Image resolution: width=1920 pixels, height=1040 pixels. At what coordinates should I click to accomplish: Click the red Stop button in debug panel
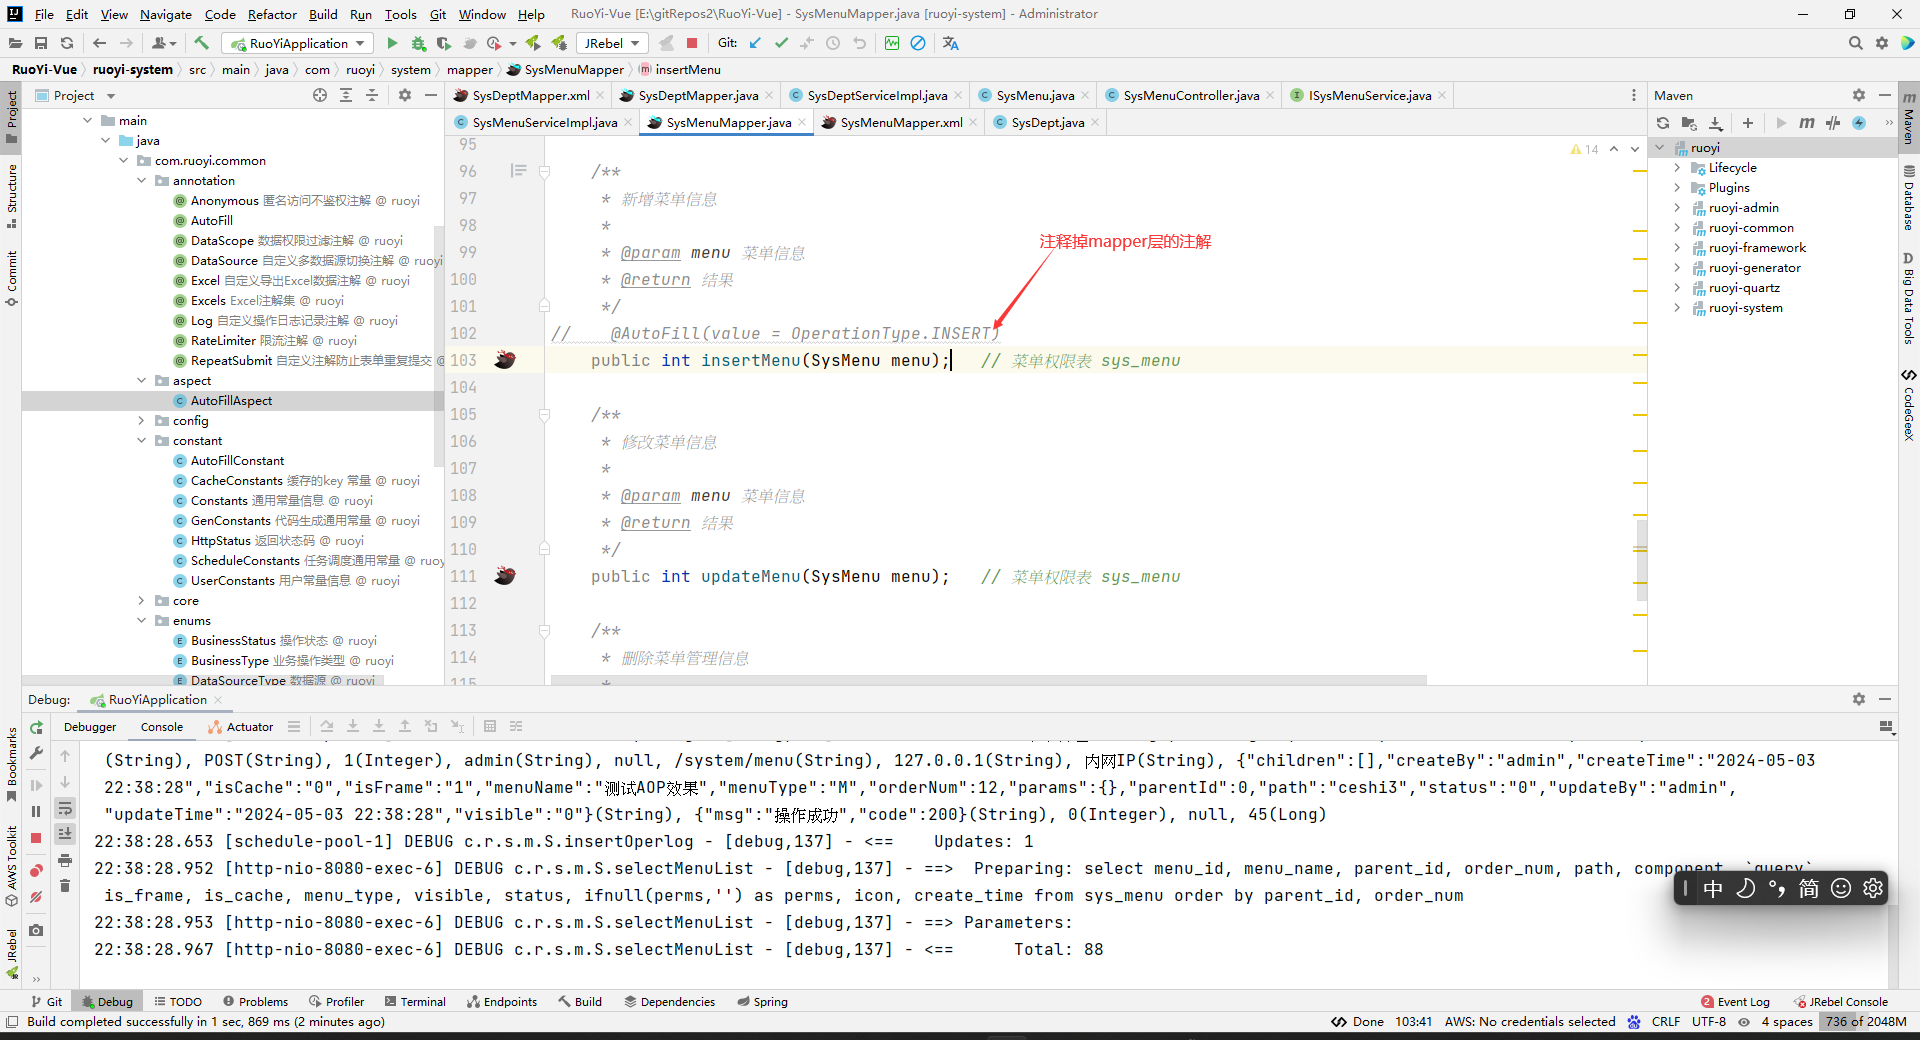(36, 838)
